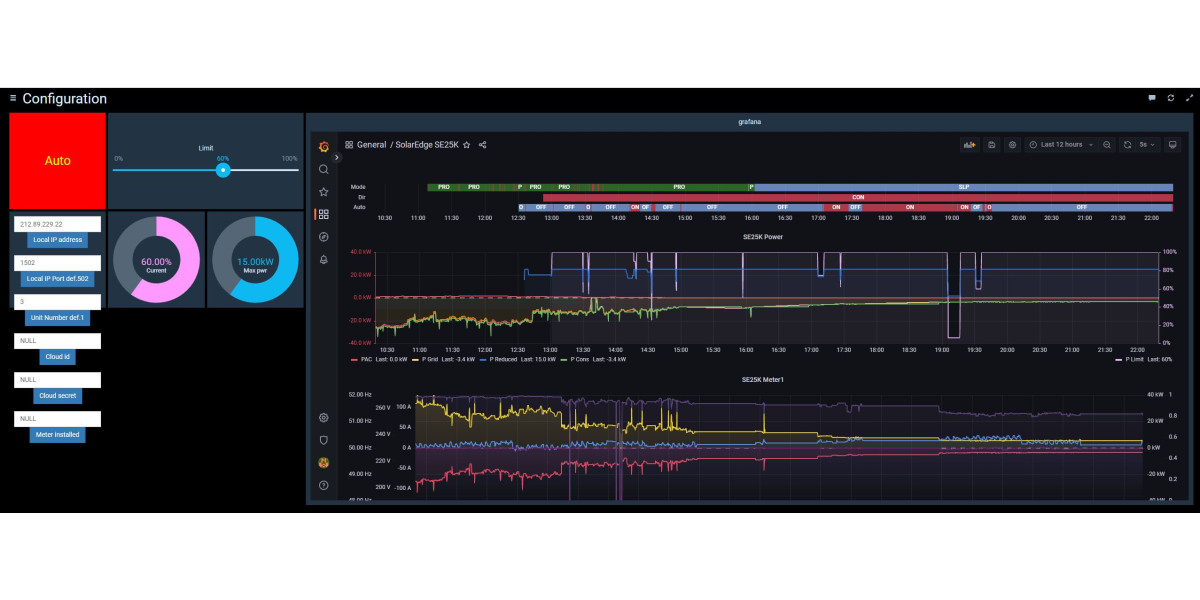Click the Unit Number def.1 button
The image size is (1200, 600).
coord(58,318)
